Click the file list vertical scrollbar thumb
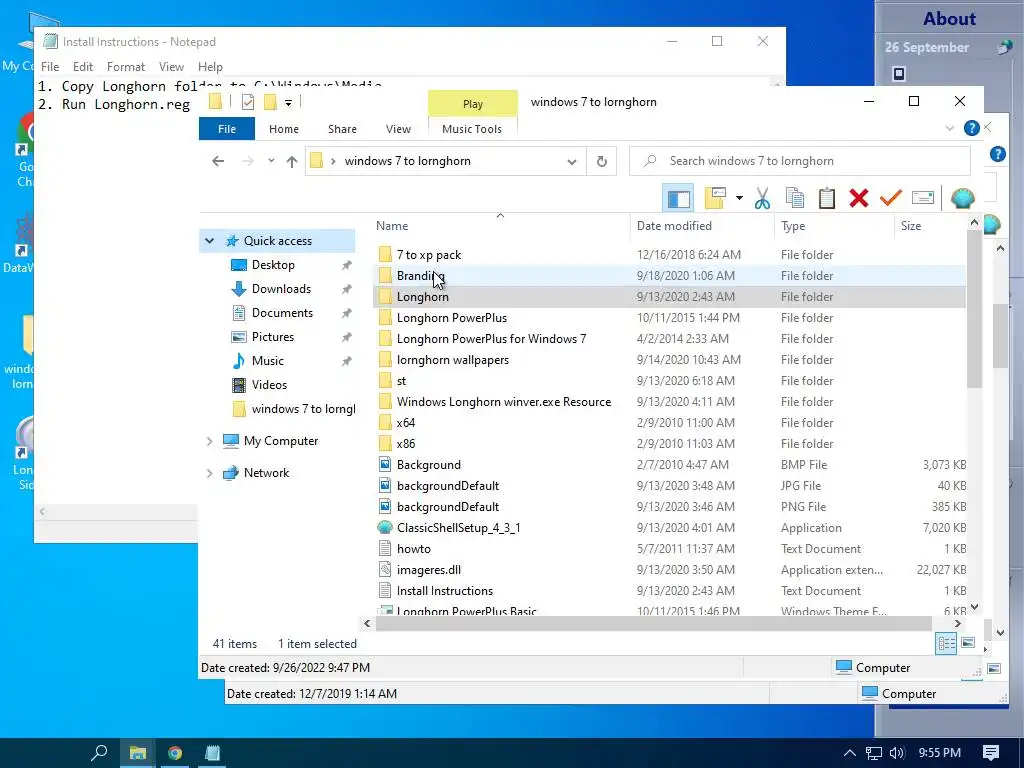Viewport: 1024px width, 768px height. point(974,310)
